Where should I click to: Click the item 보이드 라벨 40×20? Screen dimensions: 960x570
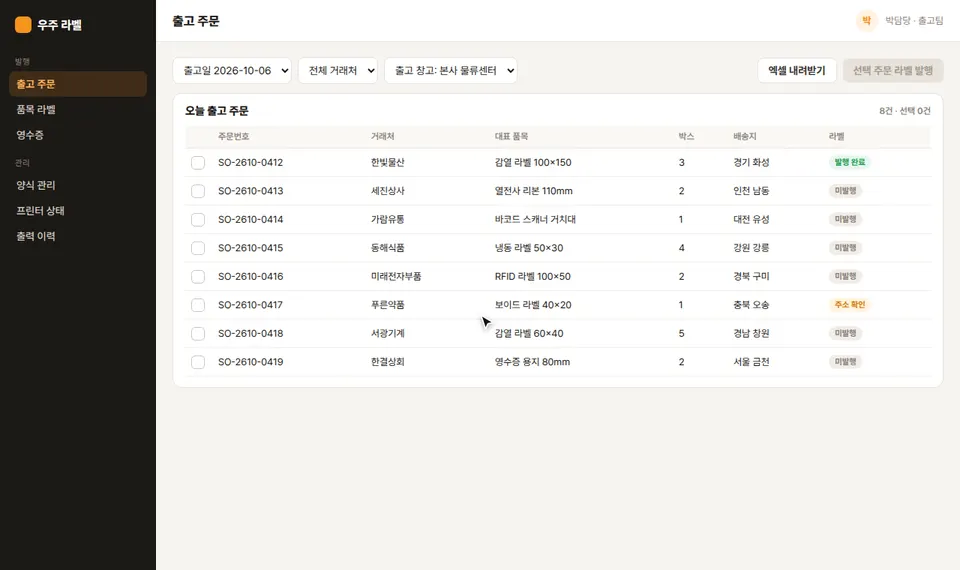point(533,305)
